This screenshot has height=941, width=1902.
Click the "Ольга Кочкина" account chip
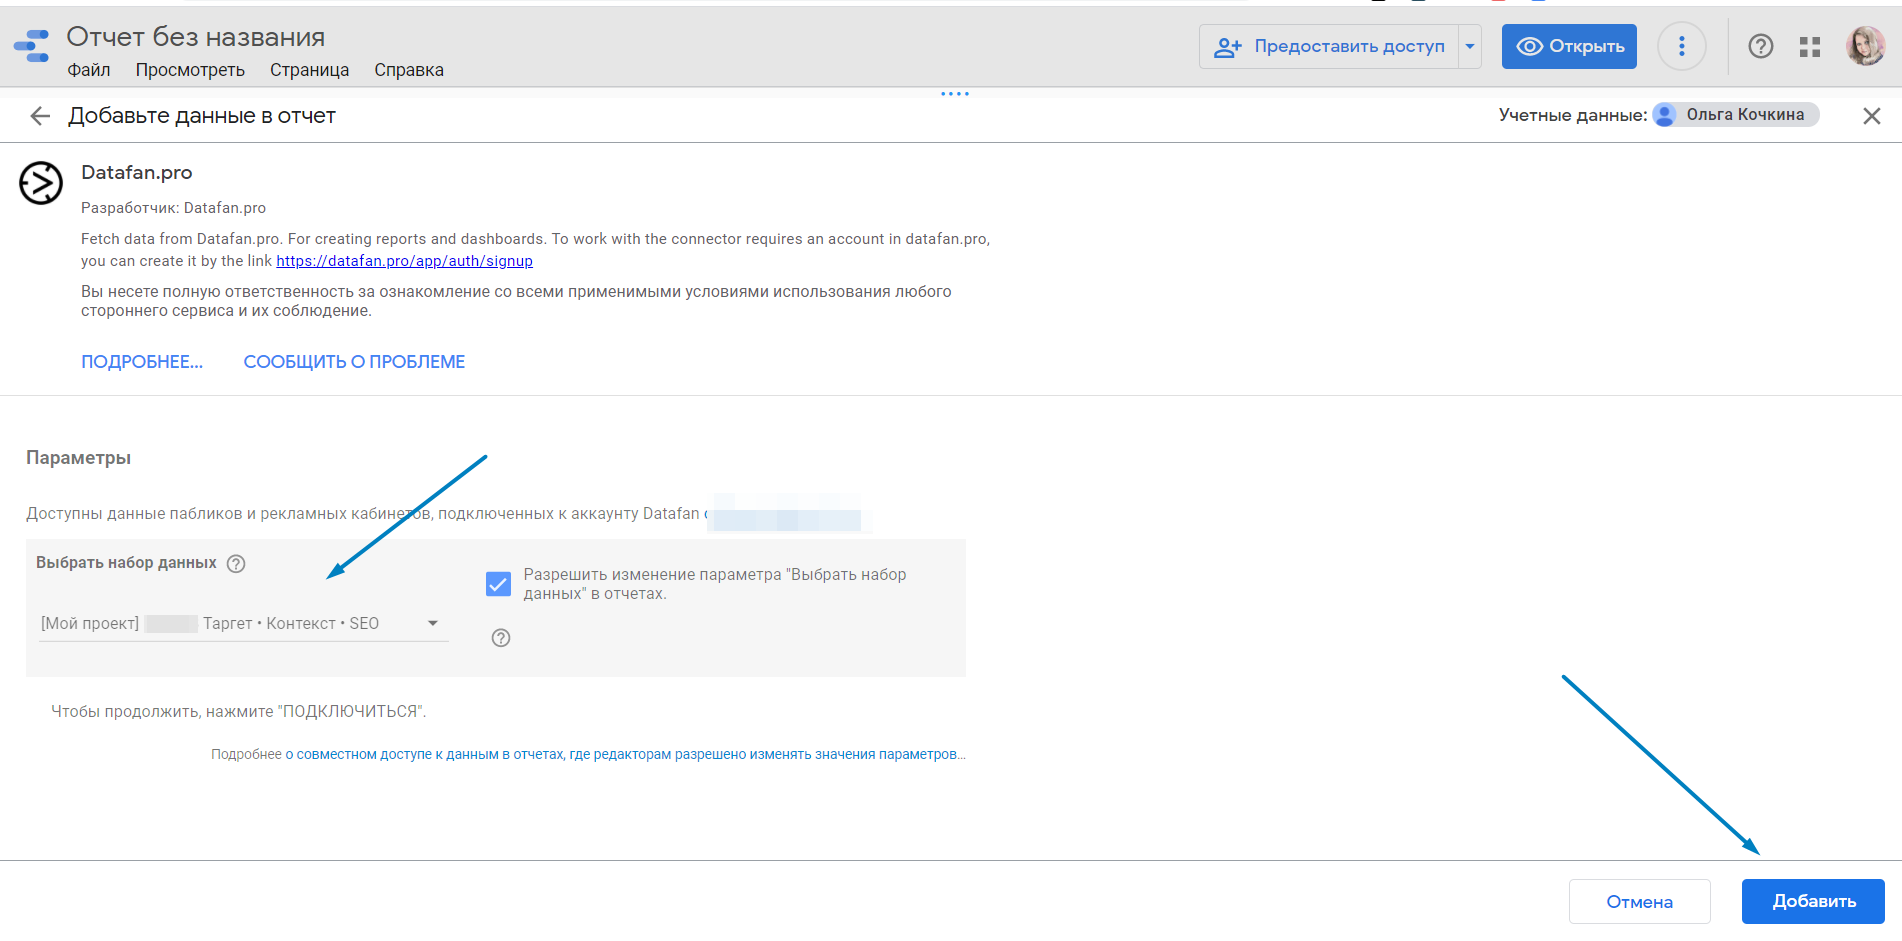point(1735,115)
